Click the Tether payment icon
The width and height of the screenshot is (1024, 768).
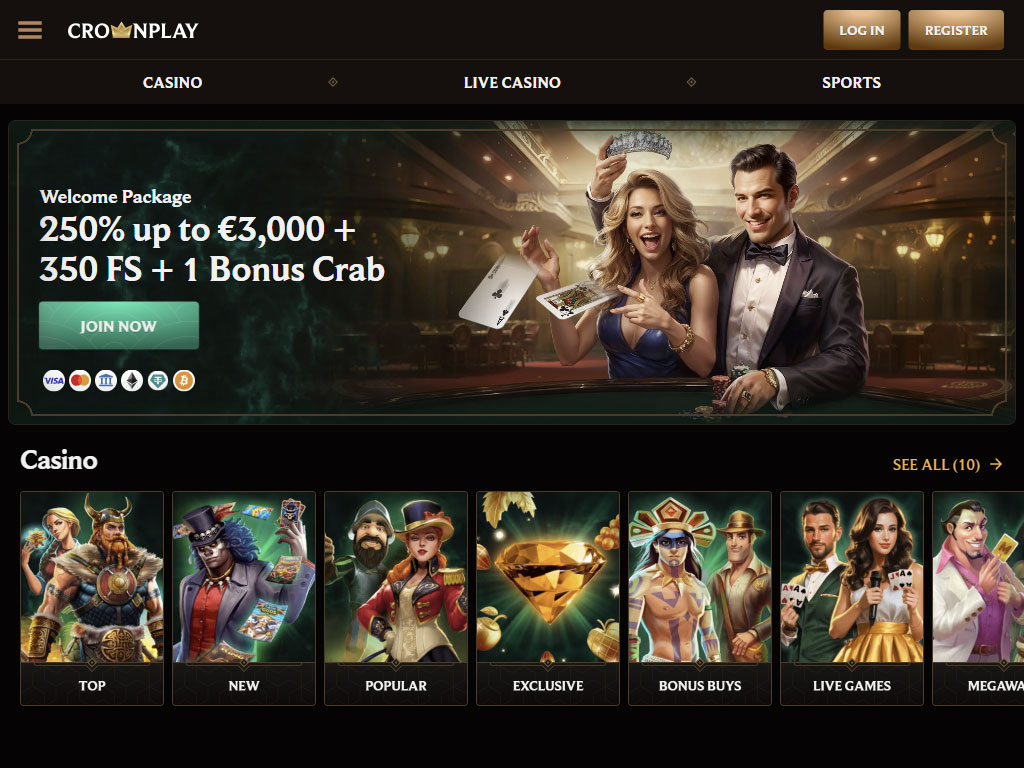click(157, 381)
